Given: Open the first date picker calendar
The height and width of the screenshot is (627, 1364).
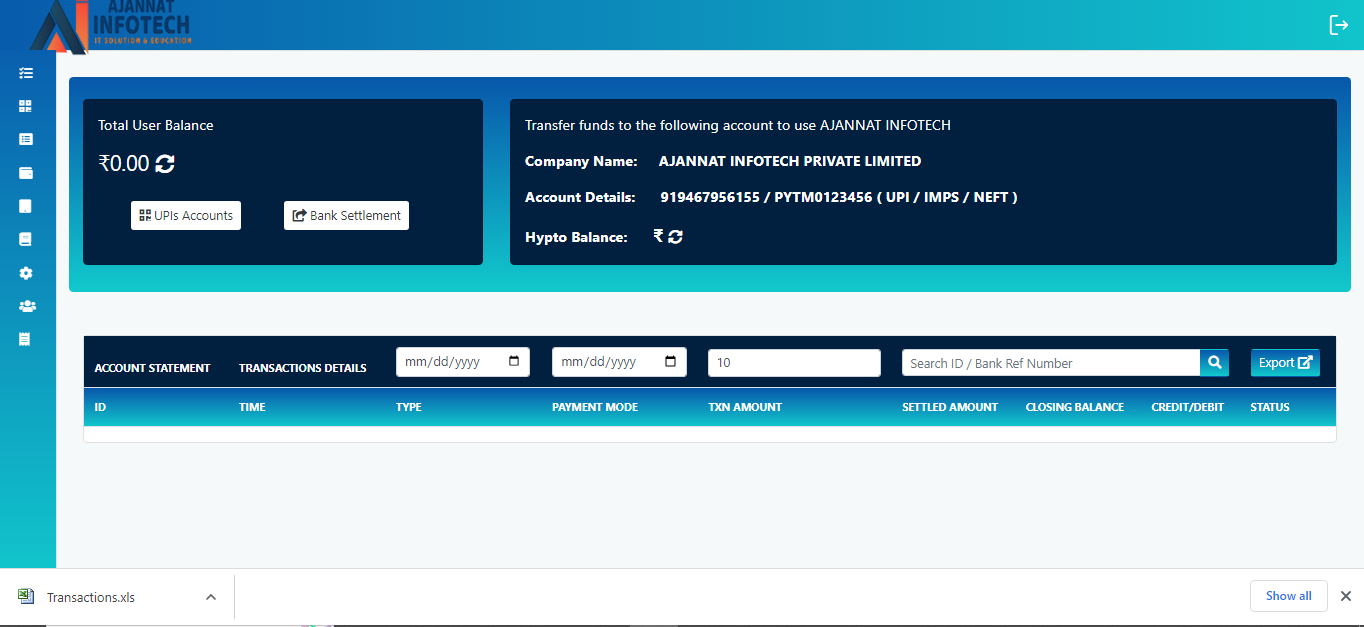Looking at the screenshot, I should [514, 362].
